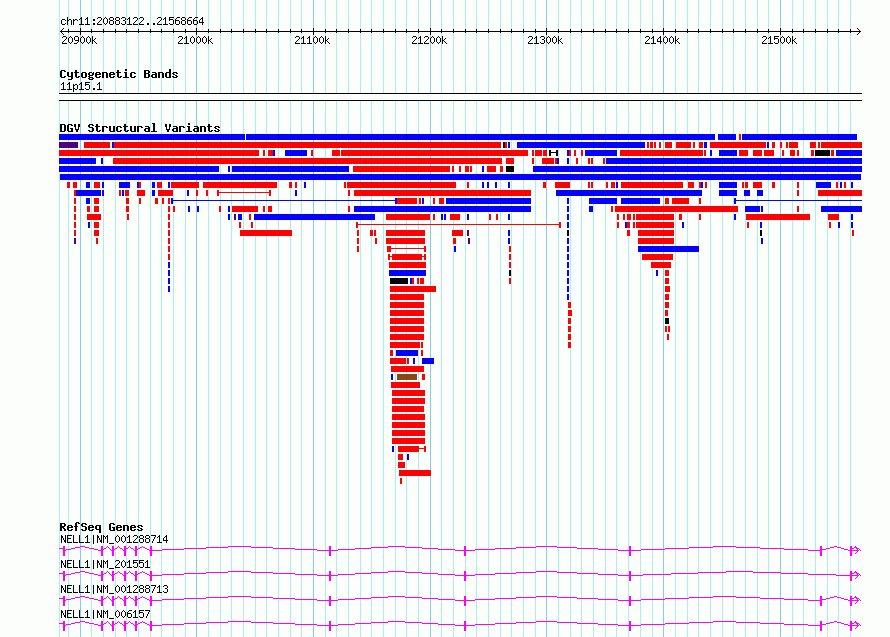Screen dimensions: 890x637
Task: Click the brown variant bar in the central stack
Action: click(x=407, y=377)
